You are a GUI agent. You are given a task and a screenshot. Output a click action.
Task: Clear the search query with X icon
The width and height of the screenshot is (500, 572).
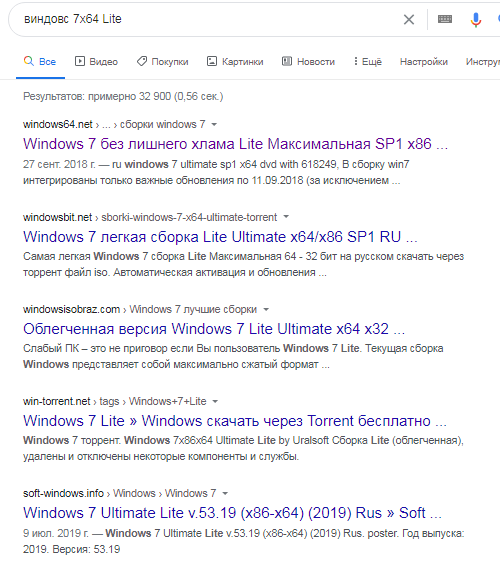[x=409, y=19]
